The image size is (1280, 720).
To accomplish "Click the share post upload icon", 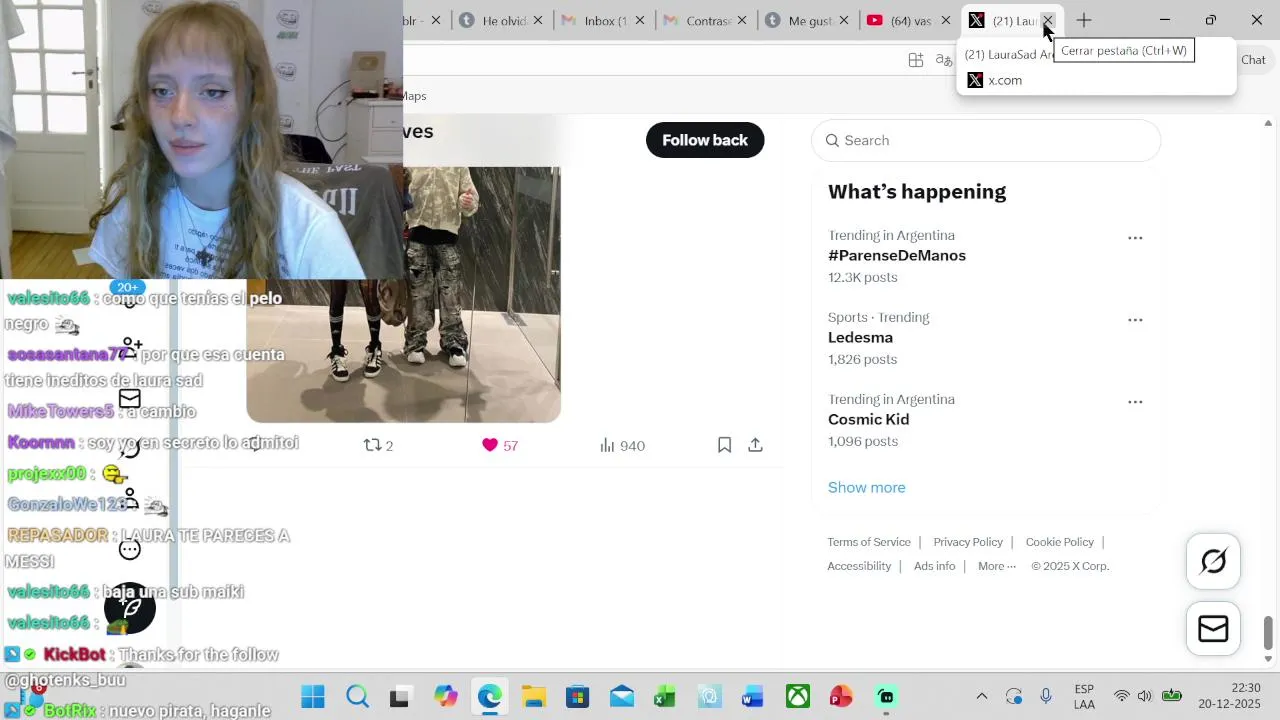I will (755, 445).
